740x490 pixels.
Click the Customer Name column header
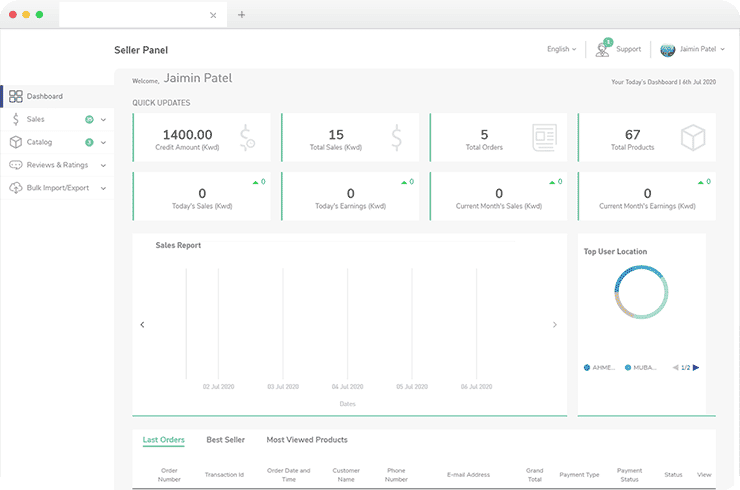pos(346,475)
